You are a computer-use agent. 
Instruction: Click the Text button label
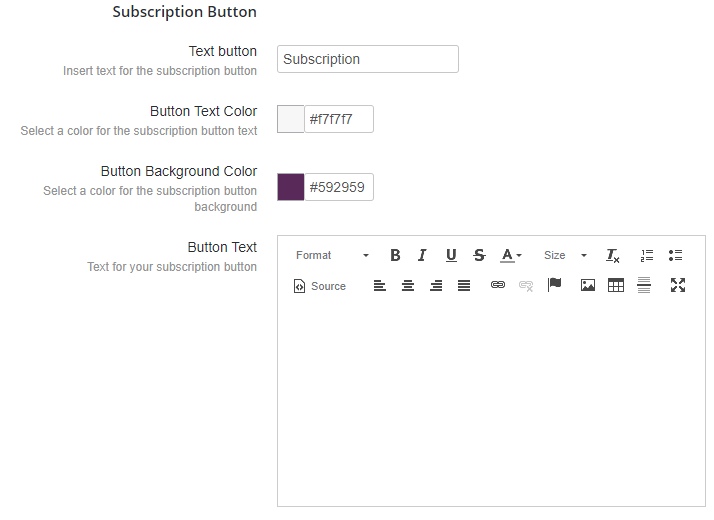[x=223, y=51]
